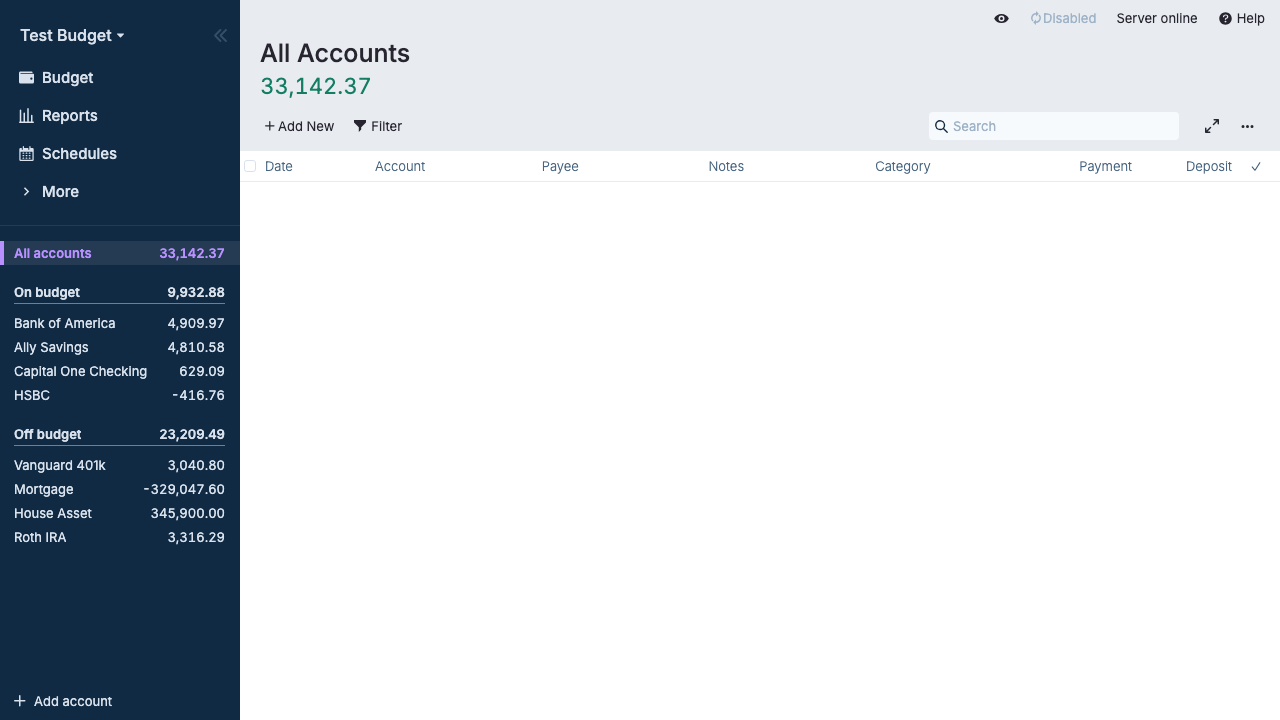Viewport: 1280px width, 720px height.
Task: Click Server online status
Action: [x=1157, y=18]
